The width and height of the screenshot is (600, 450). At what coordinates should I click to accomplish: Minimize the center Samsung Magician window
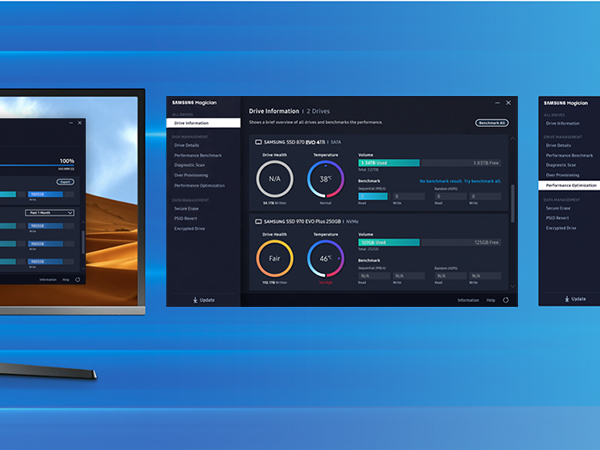pyautogui.click(x=497, y=103)
